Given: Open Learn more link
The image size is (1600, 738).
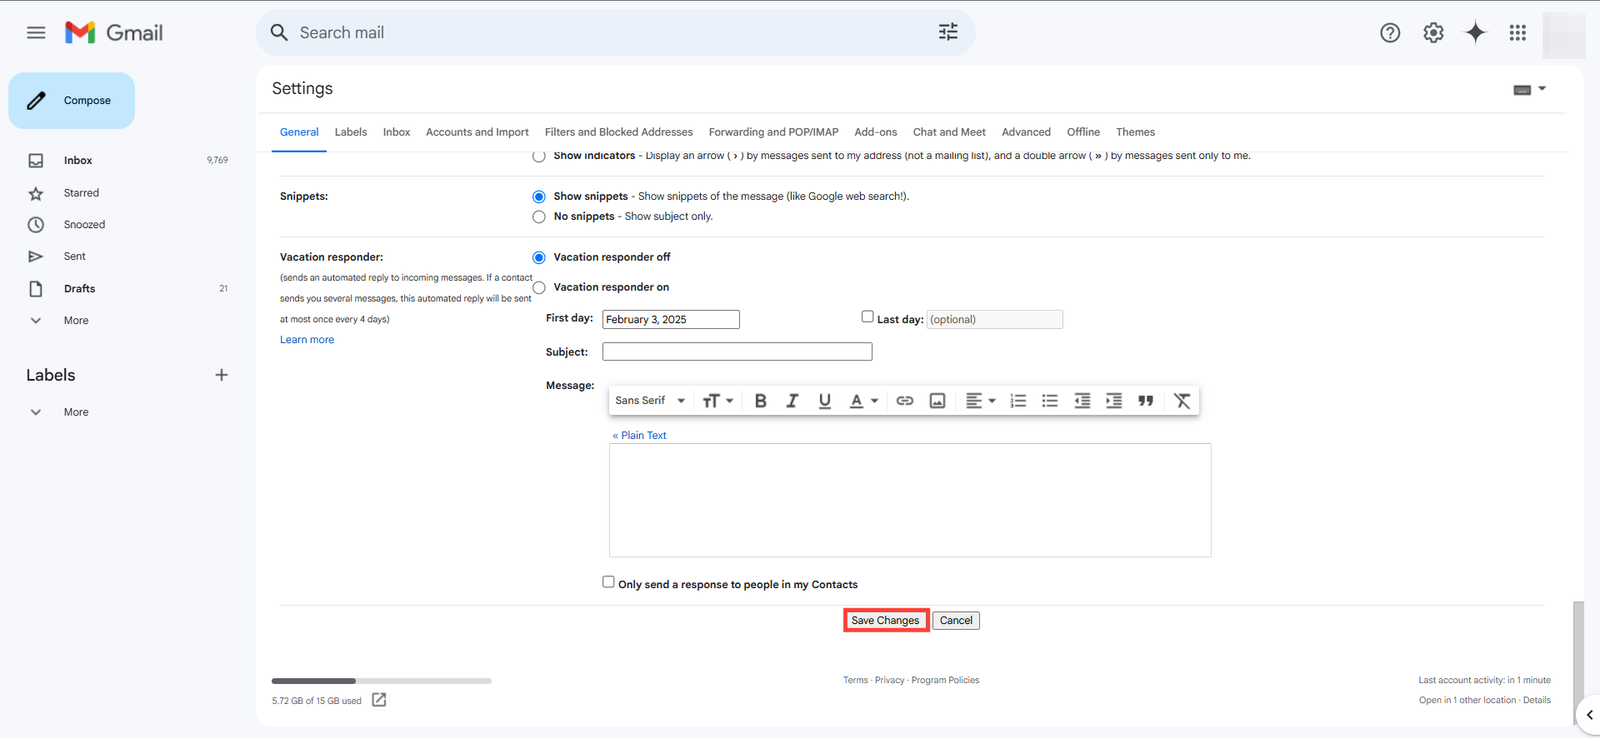Looking at the screenshot, I should [x=307, y=340].
